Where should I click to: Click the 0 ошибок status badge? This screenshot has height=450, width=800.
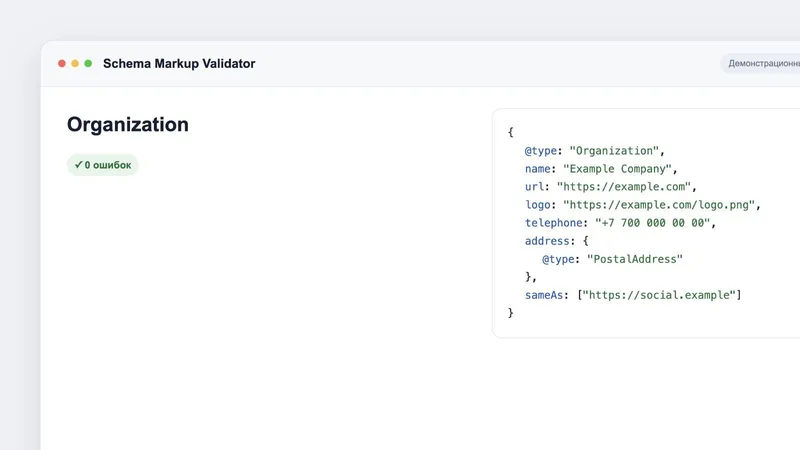(x=103, y=165)
